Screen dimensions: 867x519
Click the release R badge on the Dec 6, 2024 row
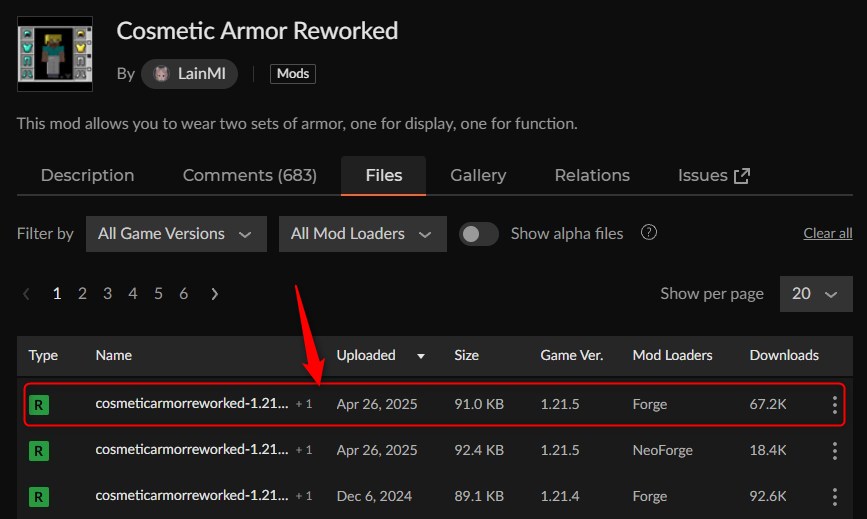pos(39,496)
